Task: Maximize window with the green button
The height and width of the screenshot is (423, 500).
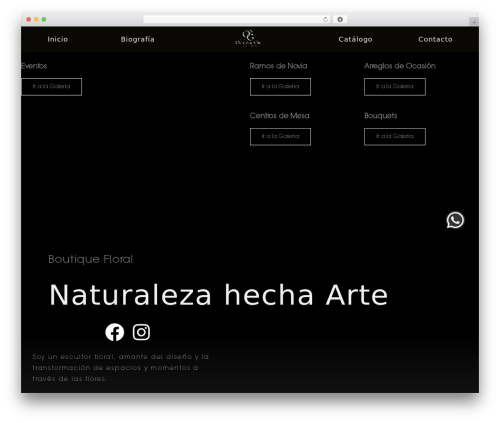Action: click(44, 20)
